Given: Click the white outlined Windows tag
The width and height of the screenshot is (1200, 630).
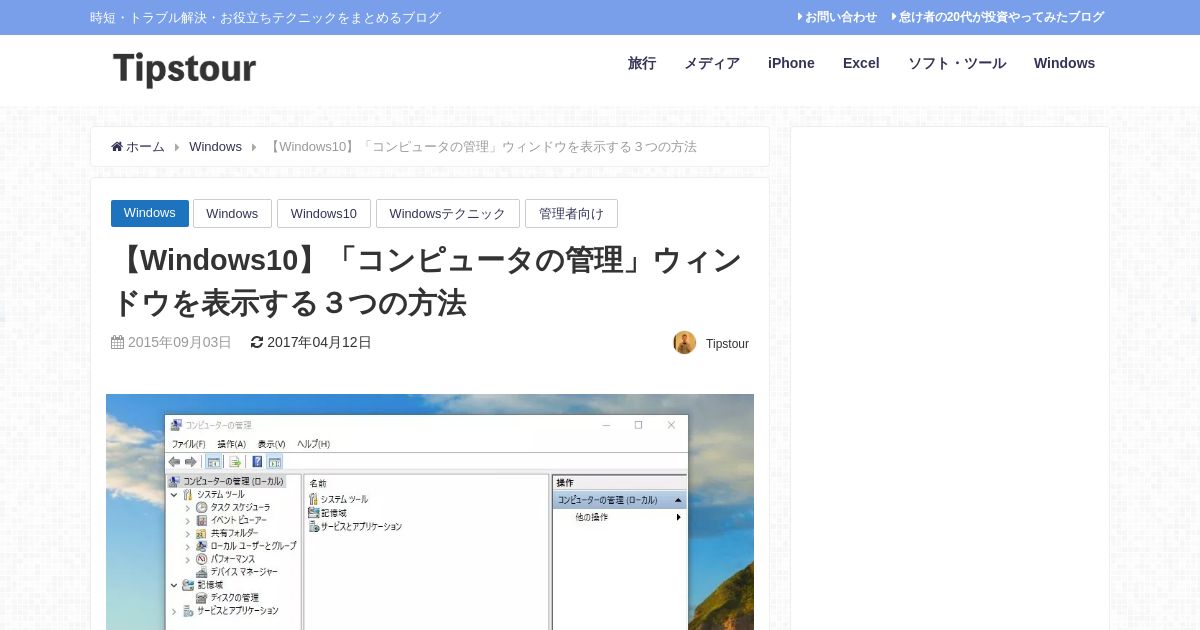Looking at the screenshot, I should [232, 213].
